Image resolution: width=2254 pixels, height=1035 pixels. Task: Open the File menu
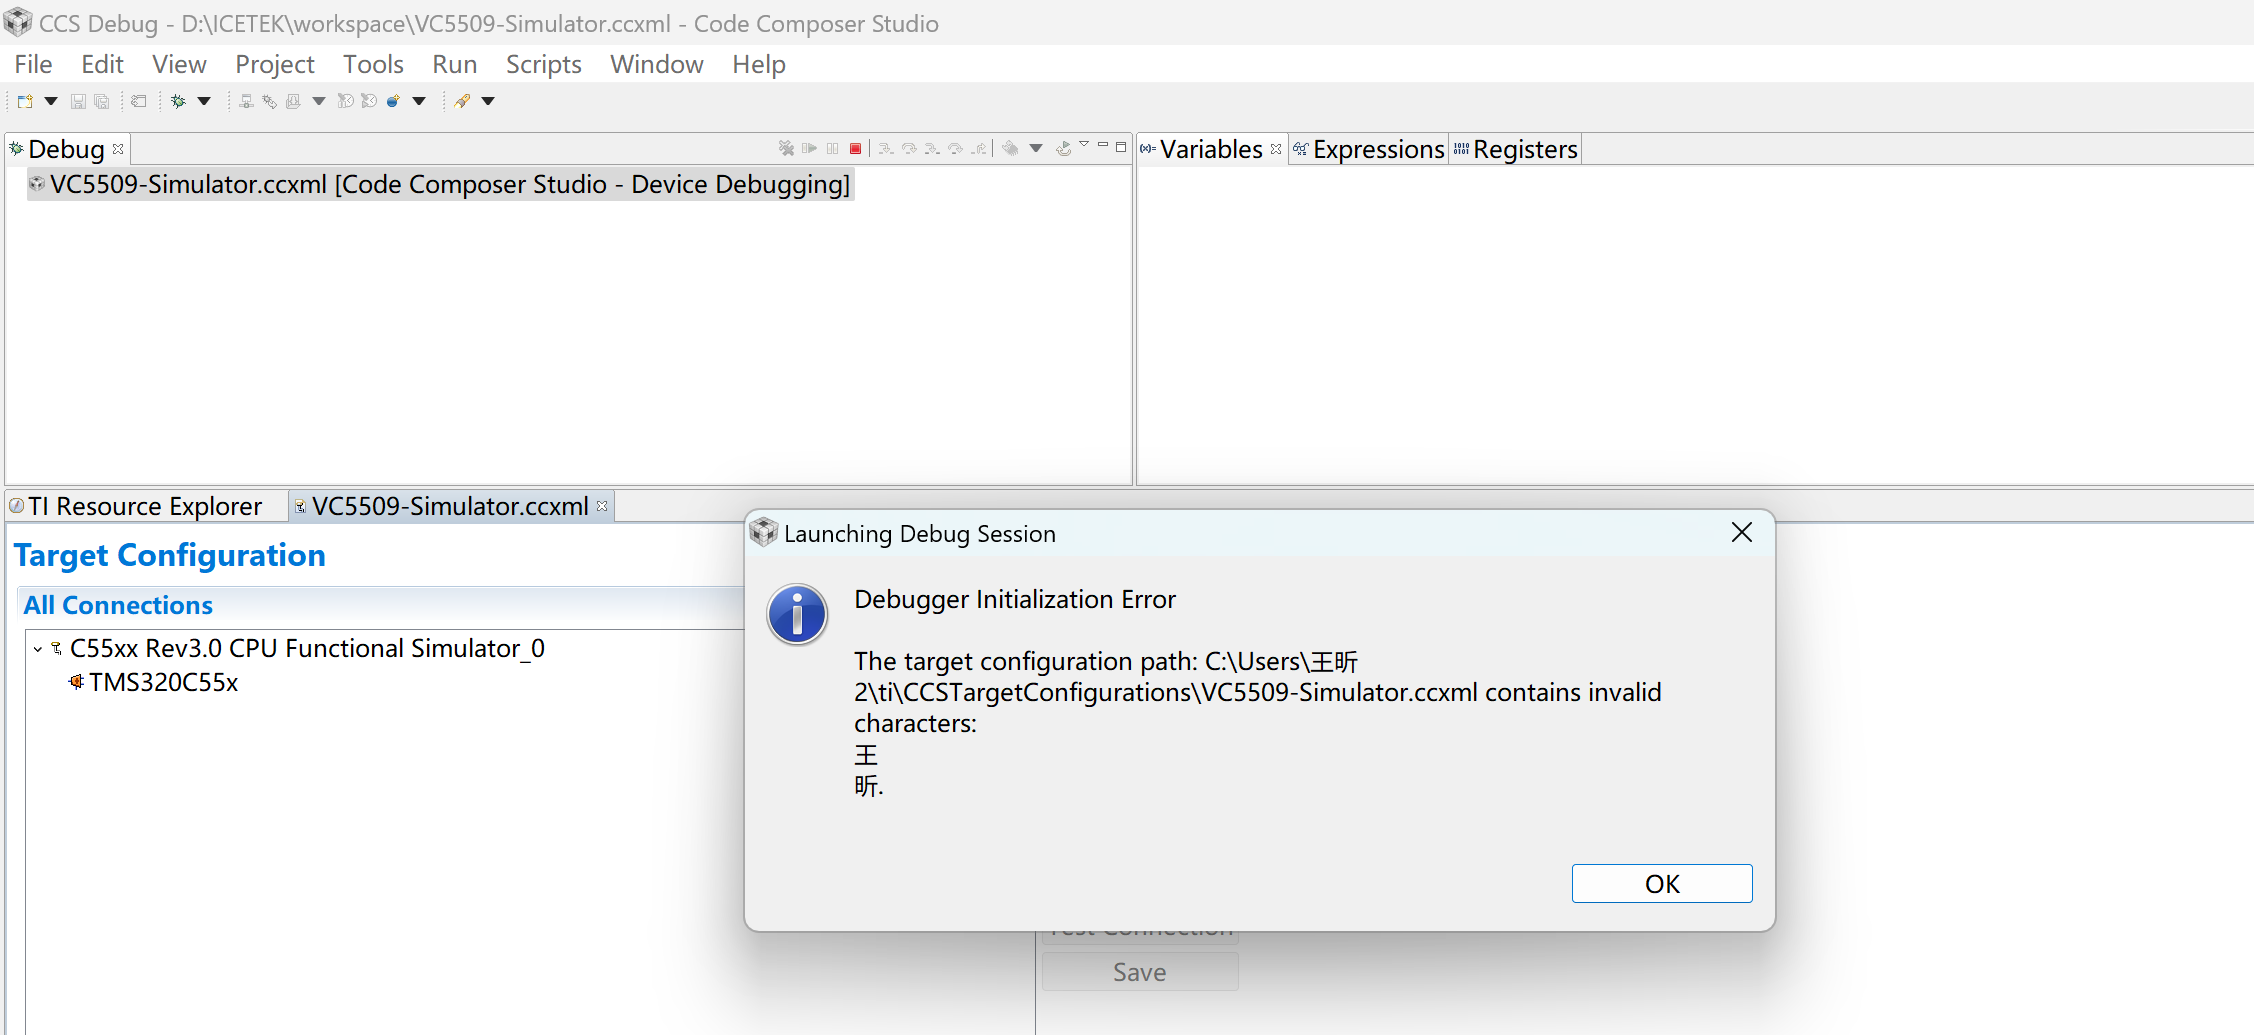[x=34, y=64]
